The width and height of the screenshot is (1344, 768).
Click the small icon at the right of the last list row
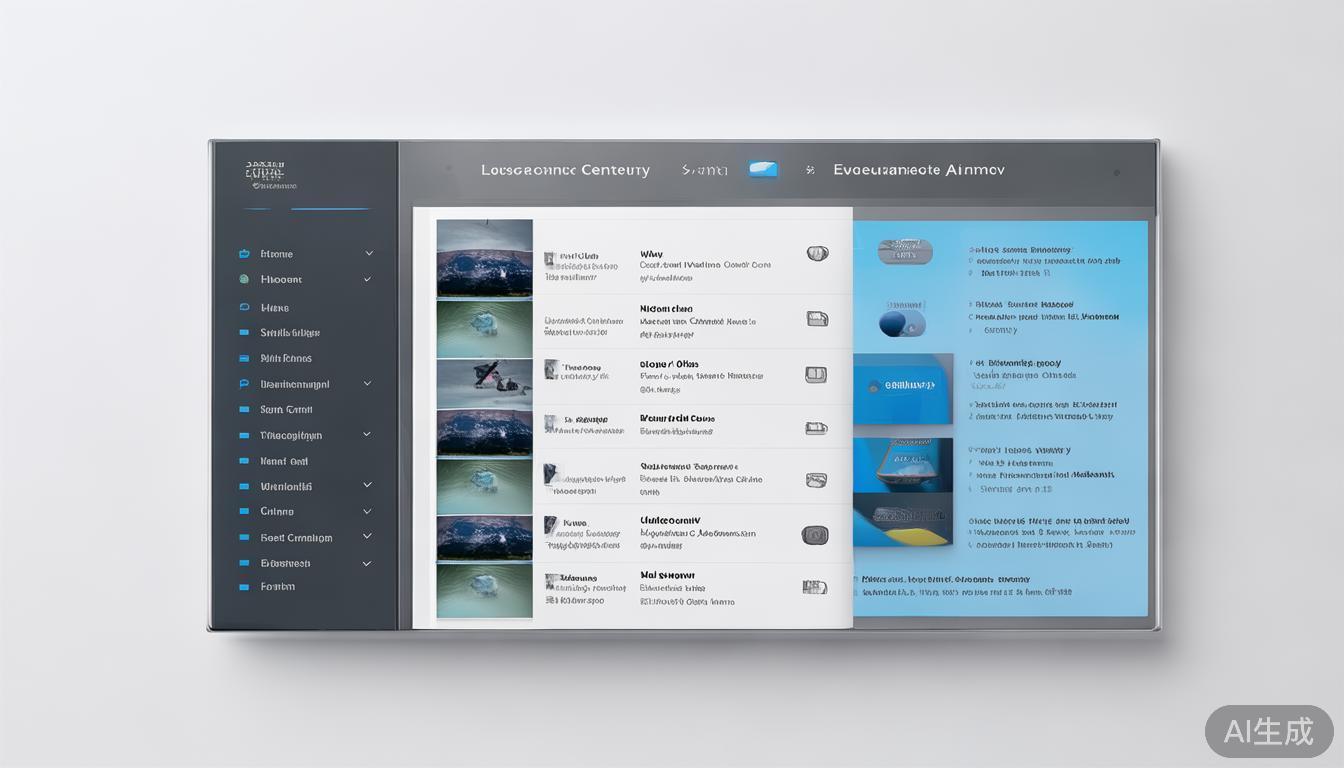pyautogui.click(x=815, y=588)
